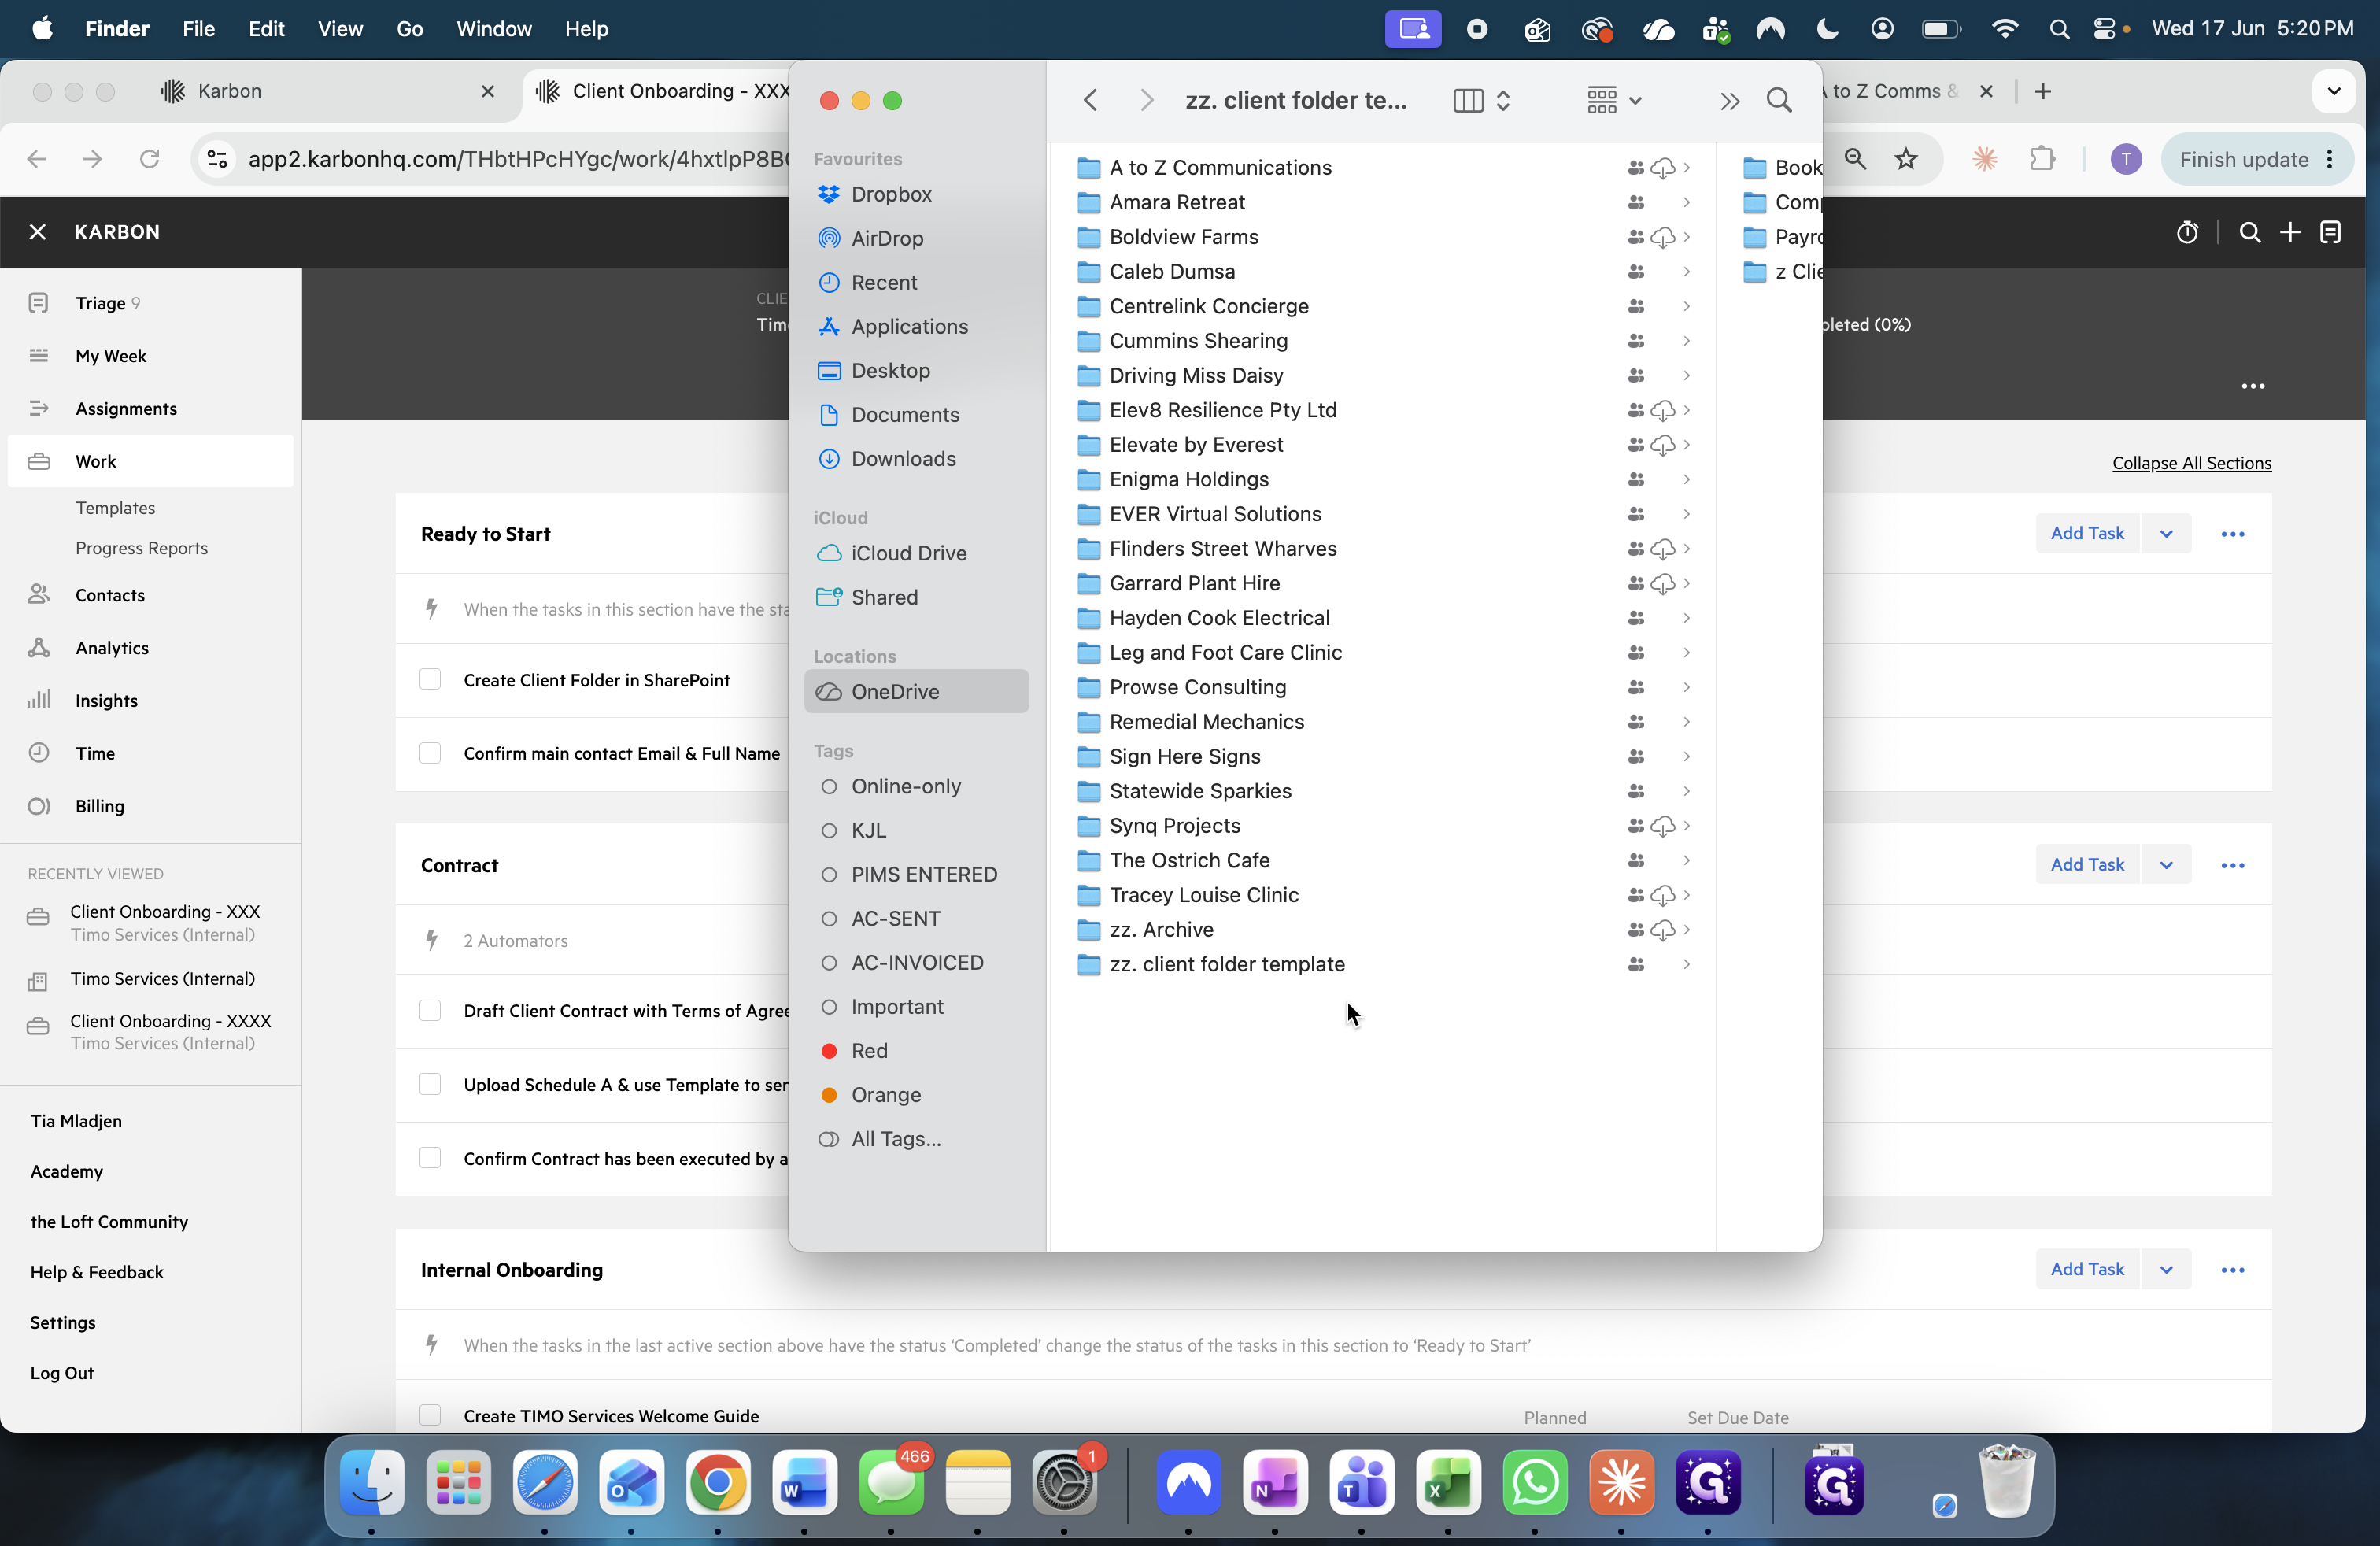Select OneDrive location in Finder sidebar
2380x1546 pixels.
(x=916, y=691)
